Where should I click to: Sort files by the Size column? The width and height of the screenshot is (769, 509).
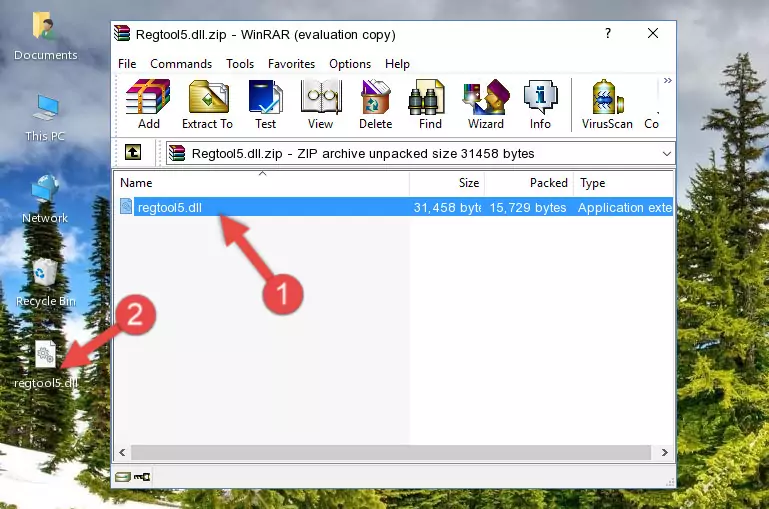click(x=447, y=183)
